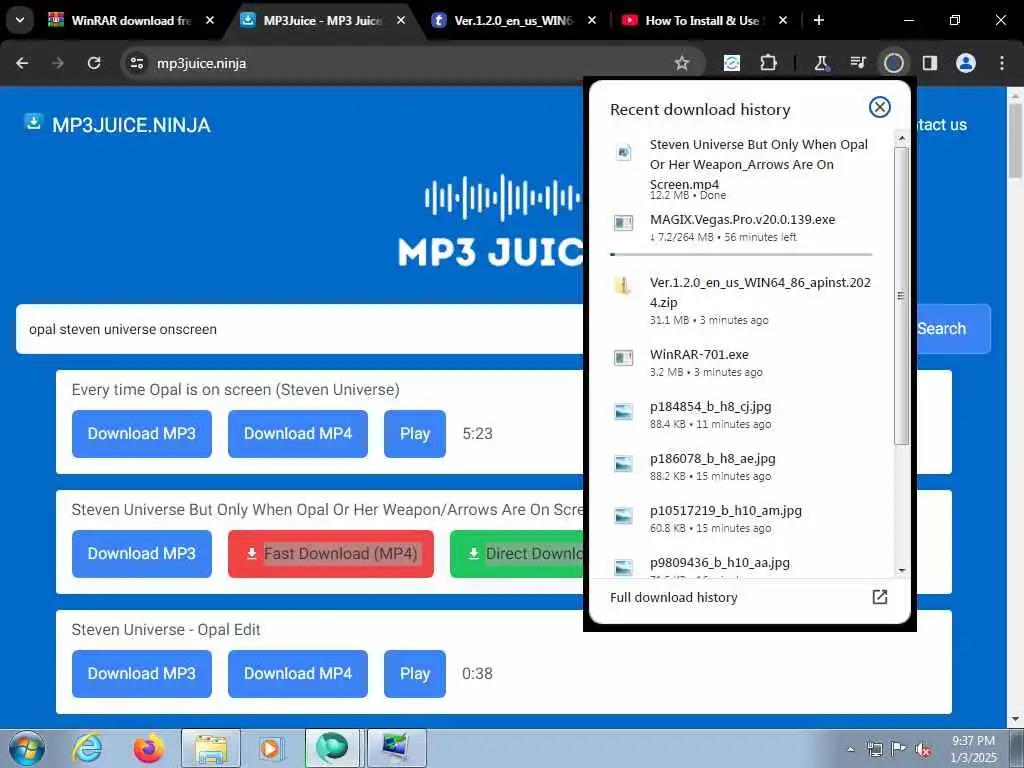Launch Firefox from the taskbar
The height and width of the screenshot is (768, 1024).
point(149,748)
